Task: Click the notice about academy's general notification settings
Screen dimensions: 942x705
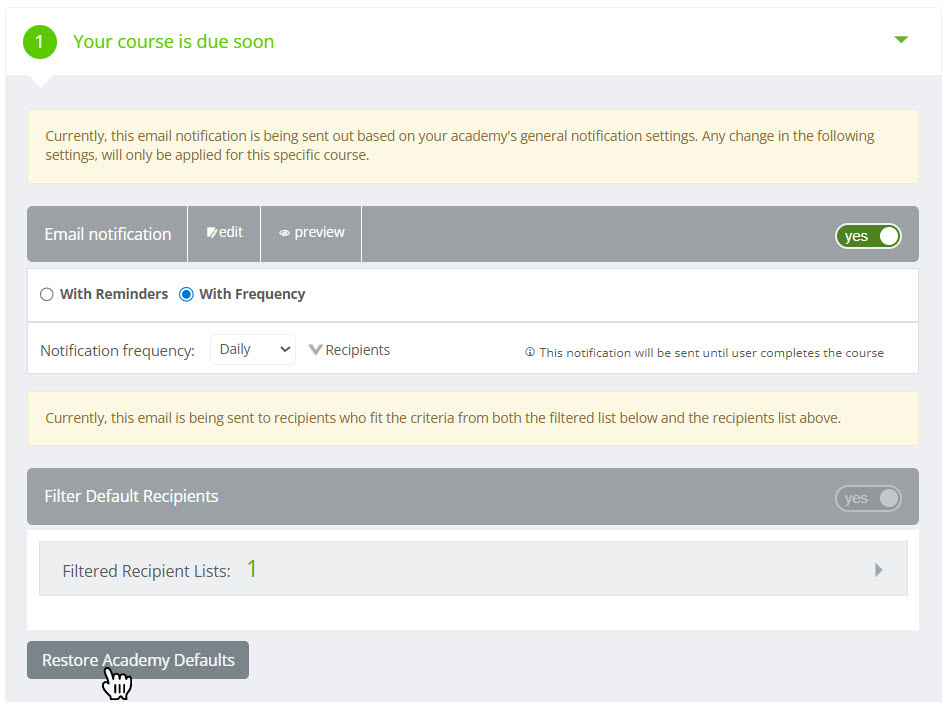Action: 473,146
